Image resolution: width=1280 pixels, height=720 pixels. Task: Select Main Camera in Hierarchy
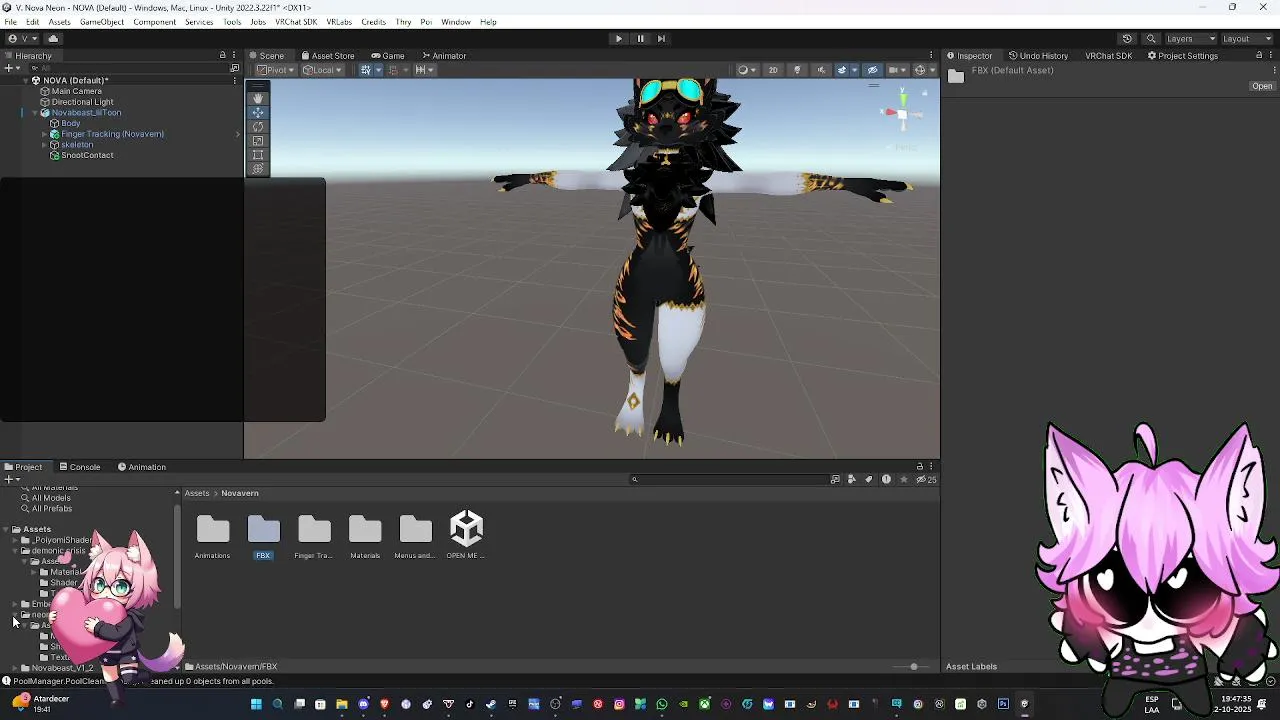click(x=76, y=91)
